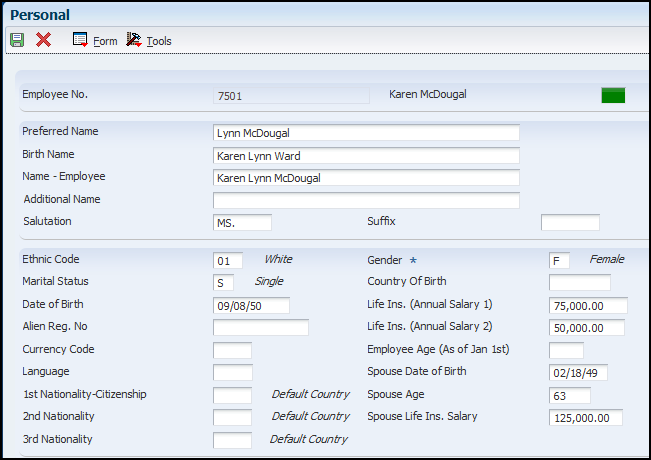This screenshot has width=651, height=460.
Task: Click the Life Ins. Annual Salary 2 field
Action: pos(587,328)
